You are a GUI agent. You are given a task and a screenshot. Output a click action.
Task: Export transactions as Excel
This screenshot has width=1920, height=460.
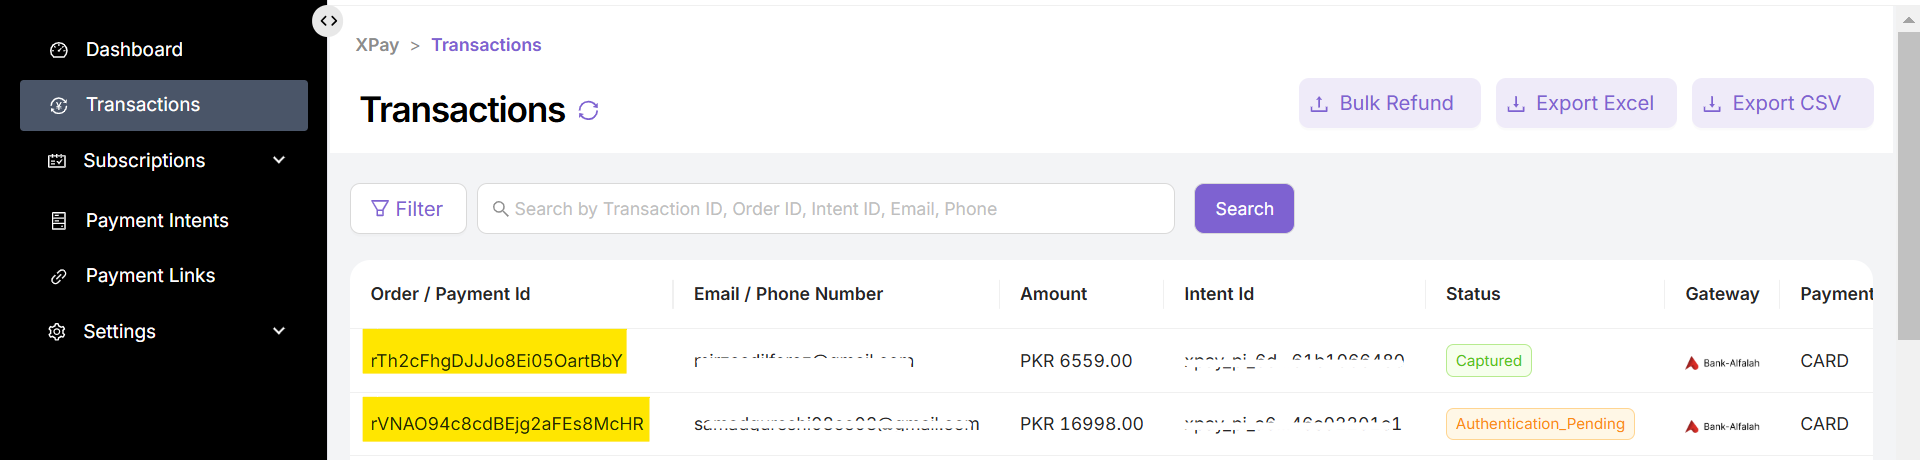pos(1585,104)
